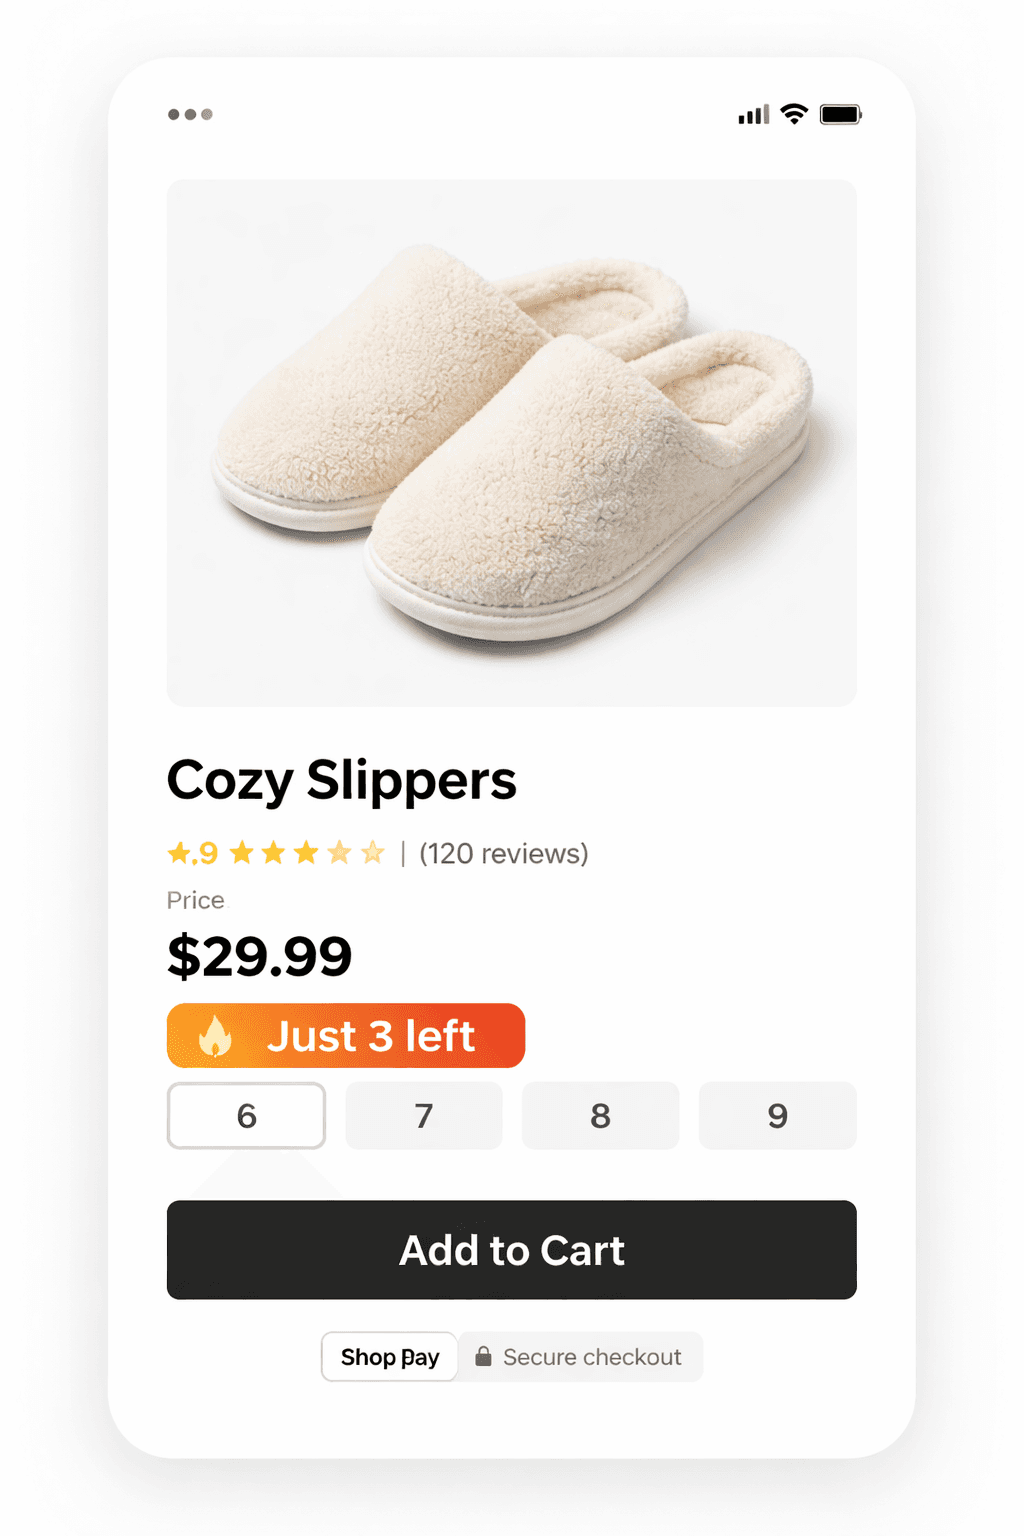Click the Secure checkout label
The image size is (1024, 1536).
coord(592,1357)
